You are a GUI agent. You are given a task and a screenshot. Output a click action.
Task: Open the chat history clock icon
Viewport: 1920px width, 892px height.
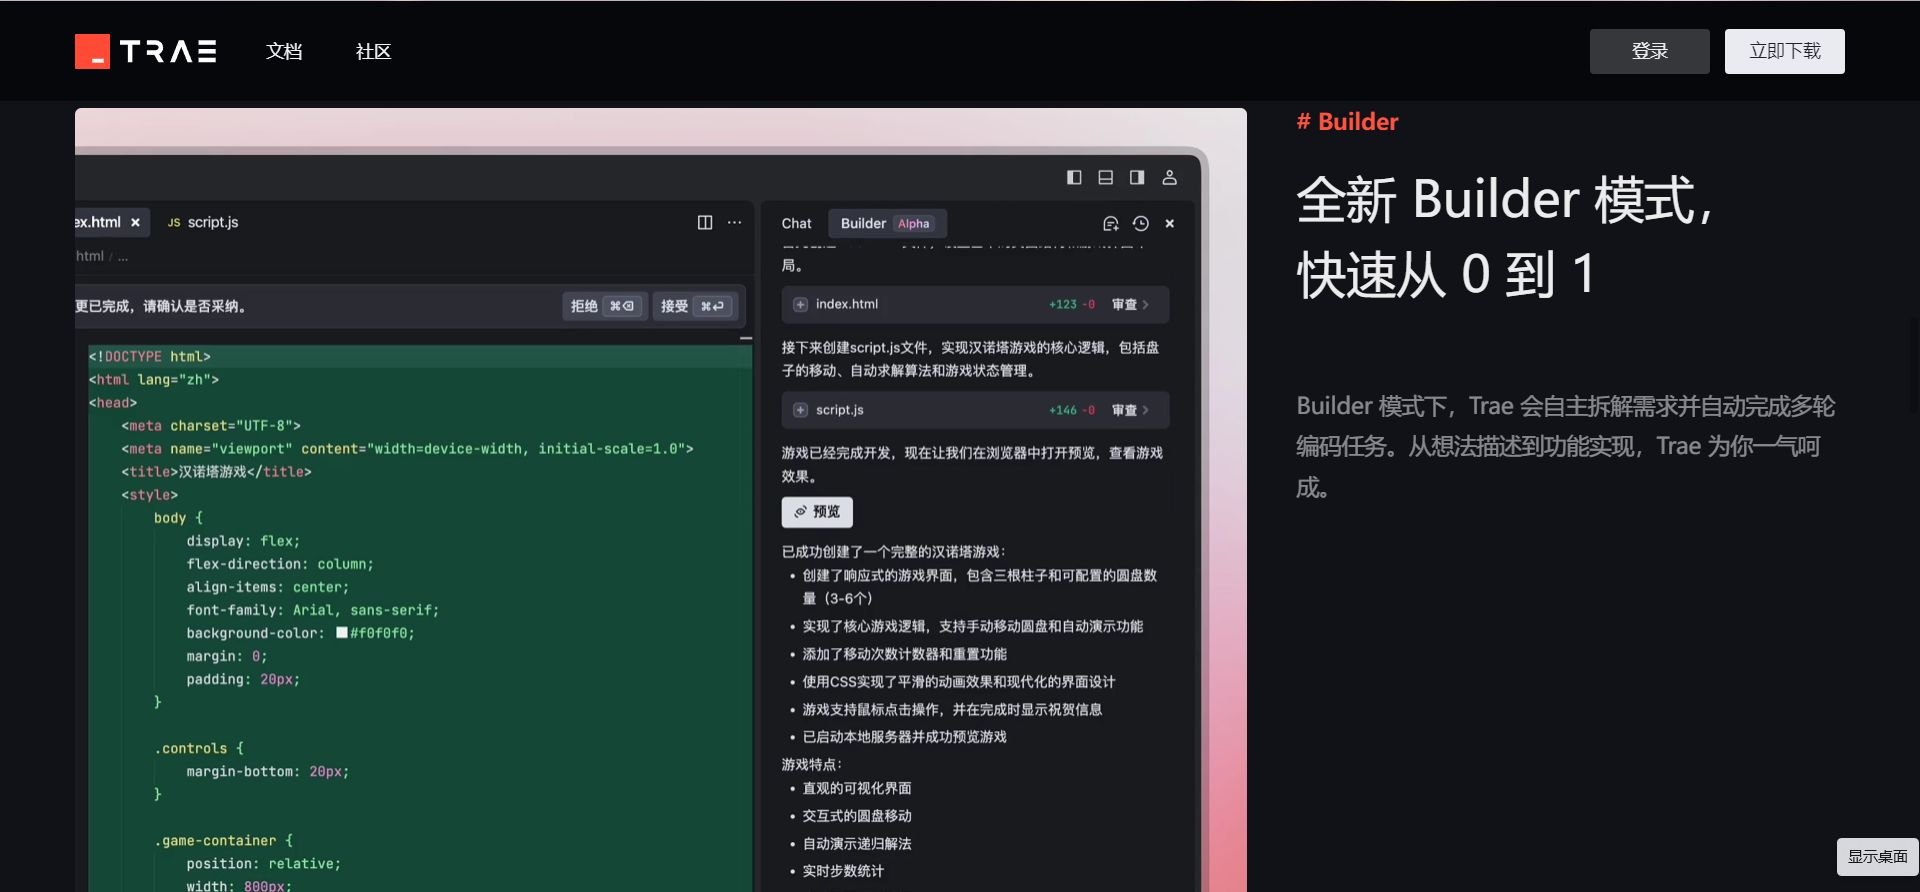tap(1140, 224)
